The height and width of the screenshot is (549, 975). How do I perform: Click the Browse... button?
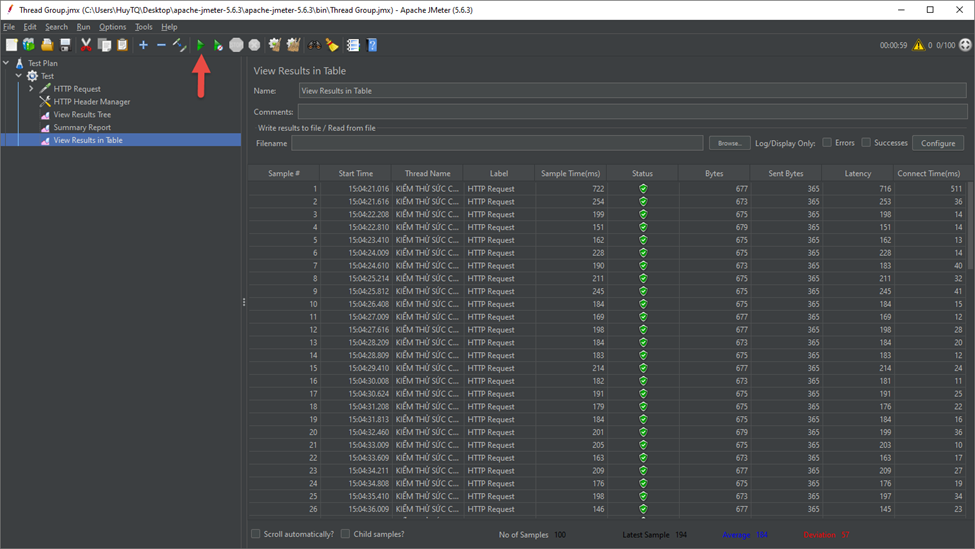(729, 143)
